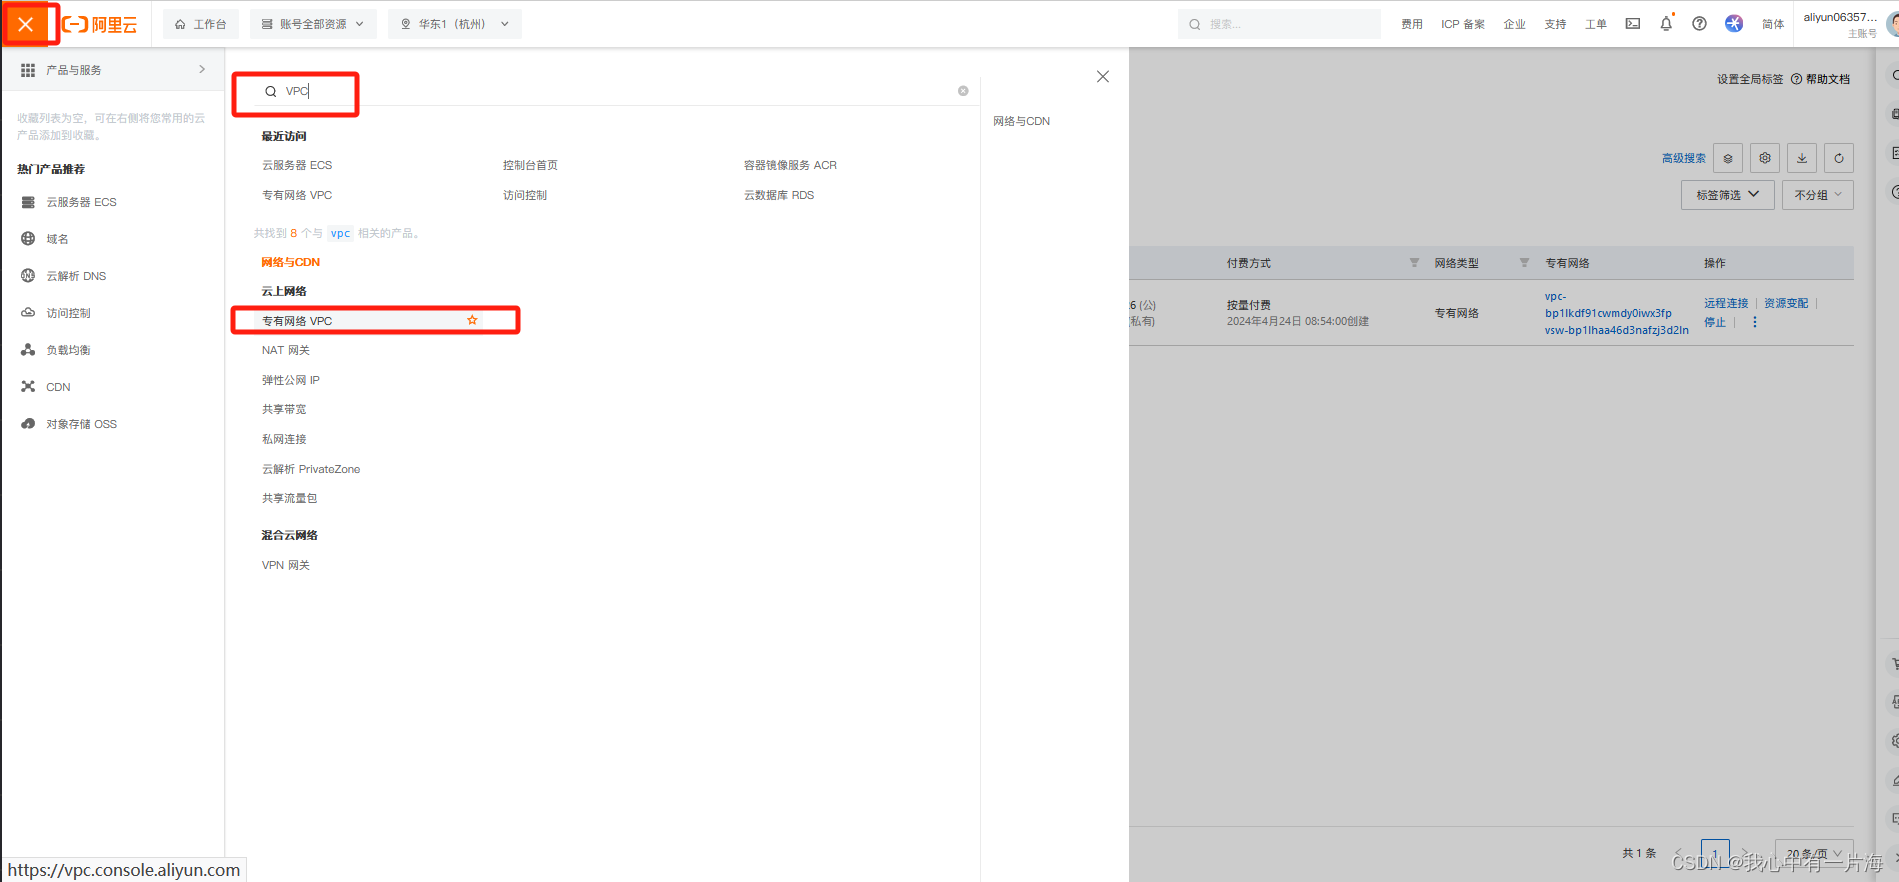1899x882 pixels.
Task: Open the Cloud Shell terminal icon
Action: pos(1633,24)
